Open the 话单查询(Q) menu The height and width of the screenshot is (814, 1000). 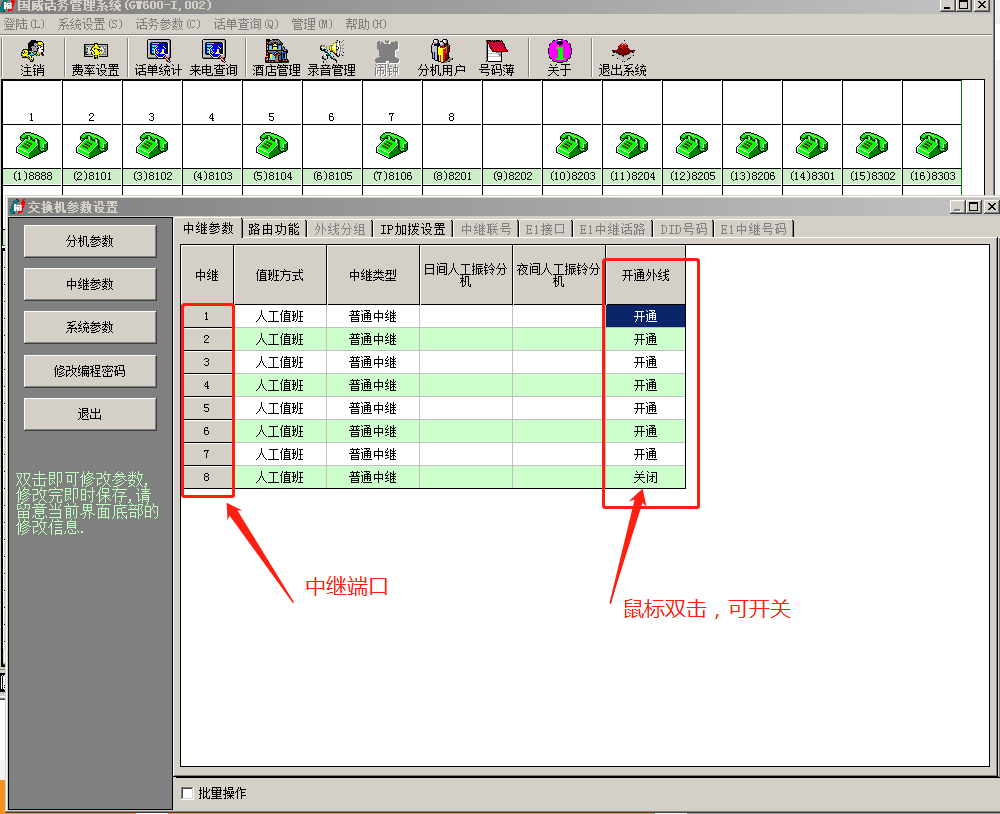(246, 24)
